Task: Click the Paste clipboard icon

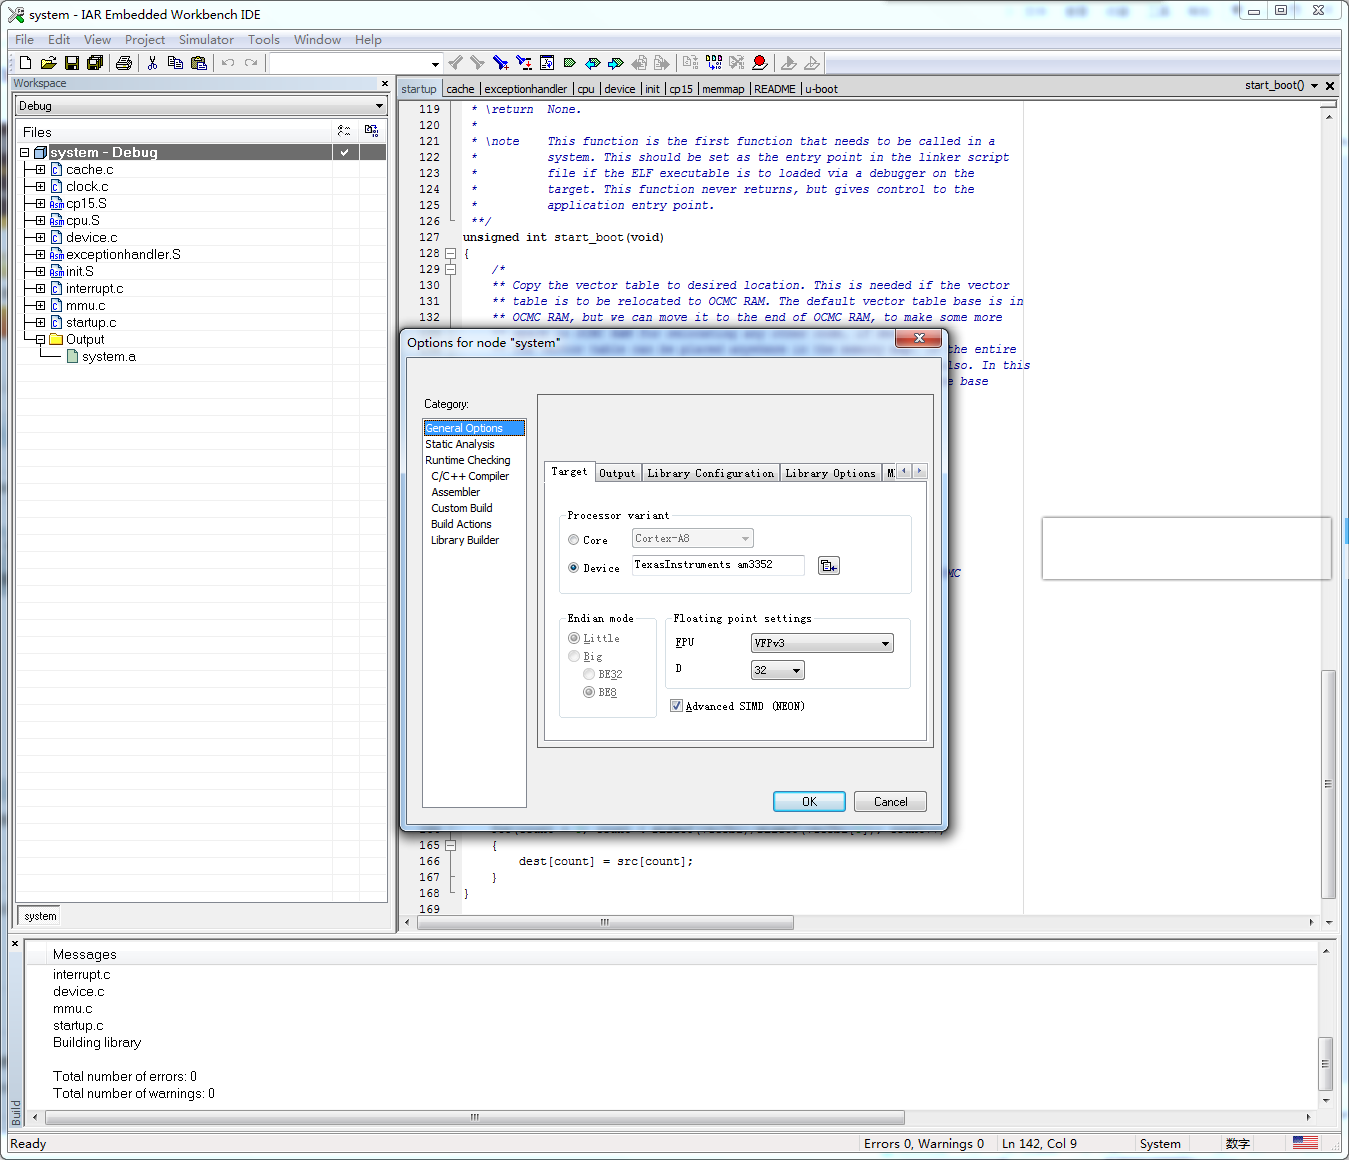Action: click(199, 63)
